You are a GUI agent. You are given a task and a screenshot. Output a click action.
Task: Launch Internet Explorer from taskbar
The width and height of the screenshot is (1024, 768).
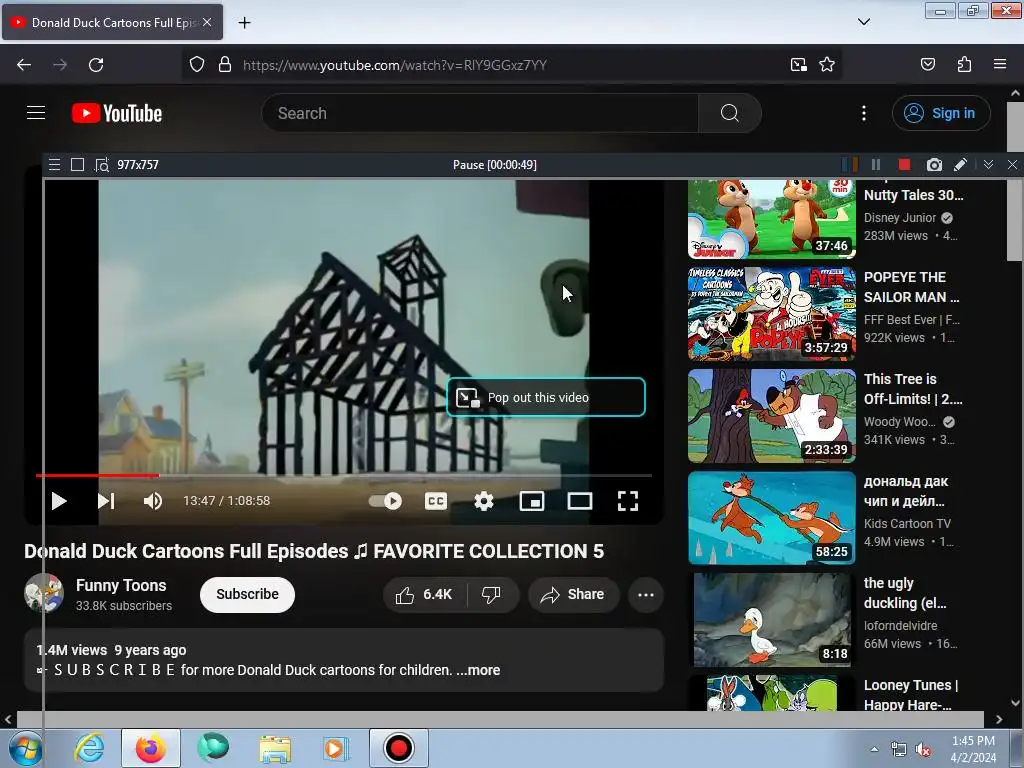[89, 748]
